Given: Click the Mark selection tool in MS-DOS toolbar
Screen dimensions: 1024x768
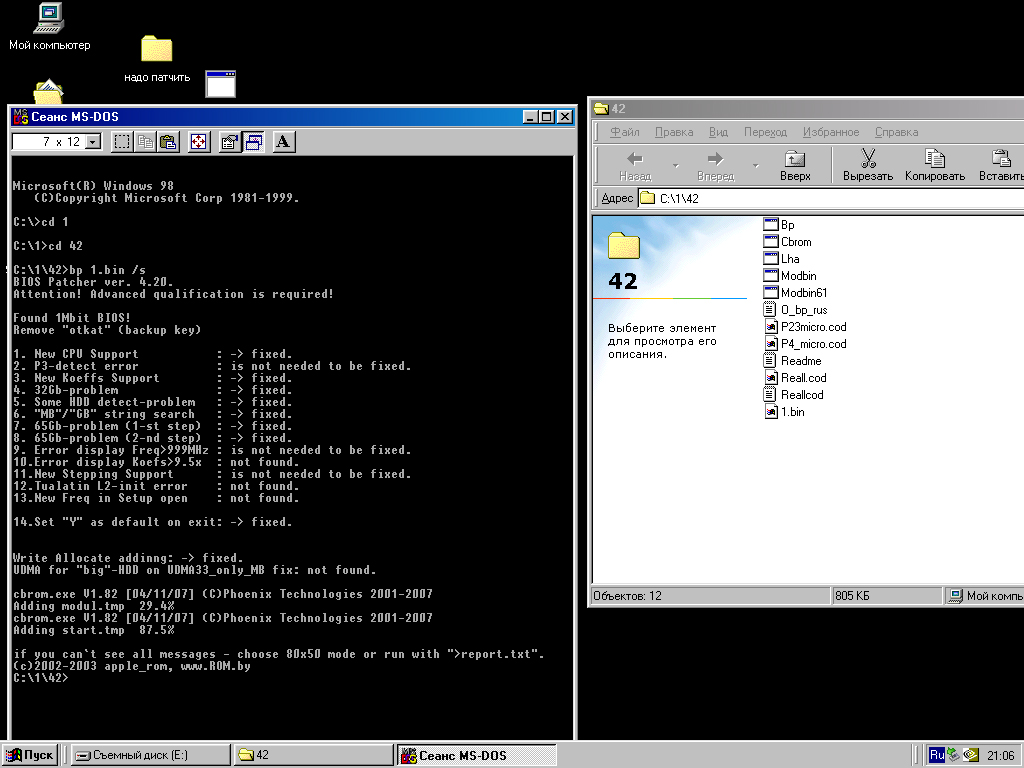Looking at the screenshot, I should pyautogui.click(x=122, y=142).
